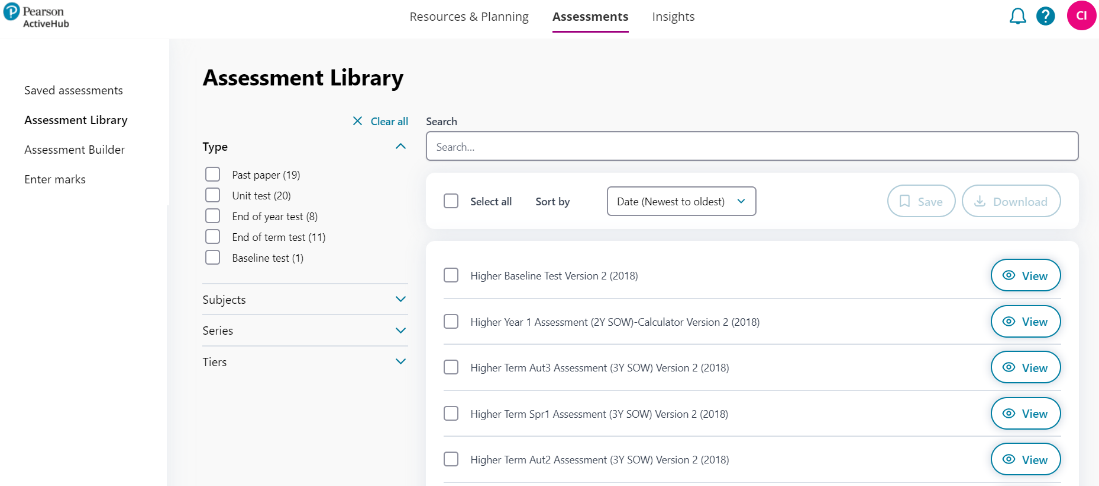
Task: View Higher Term Aut3 Assessment
Action: tap(1025, 367)
